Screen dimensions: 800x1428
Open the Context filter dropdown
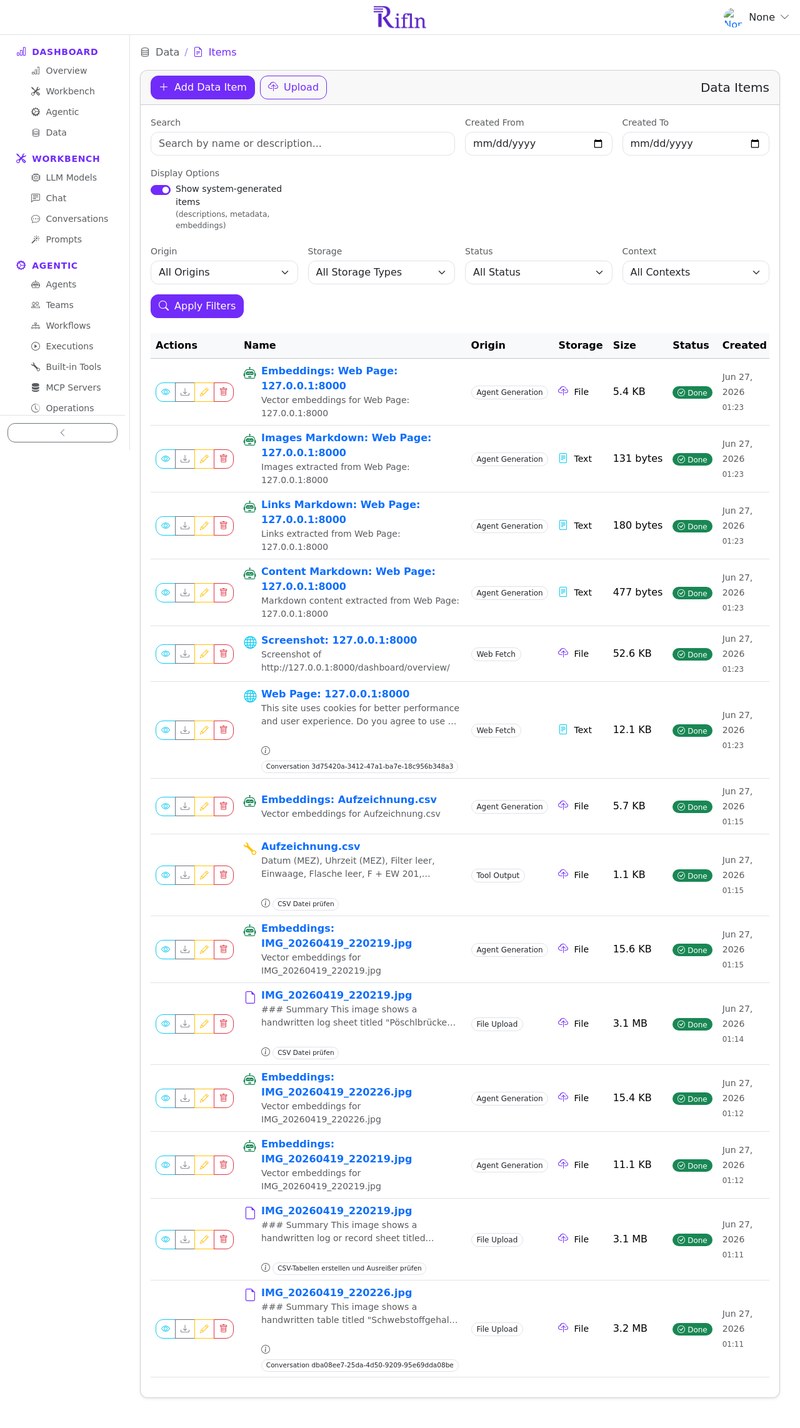(696, 272)
